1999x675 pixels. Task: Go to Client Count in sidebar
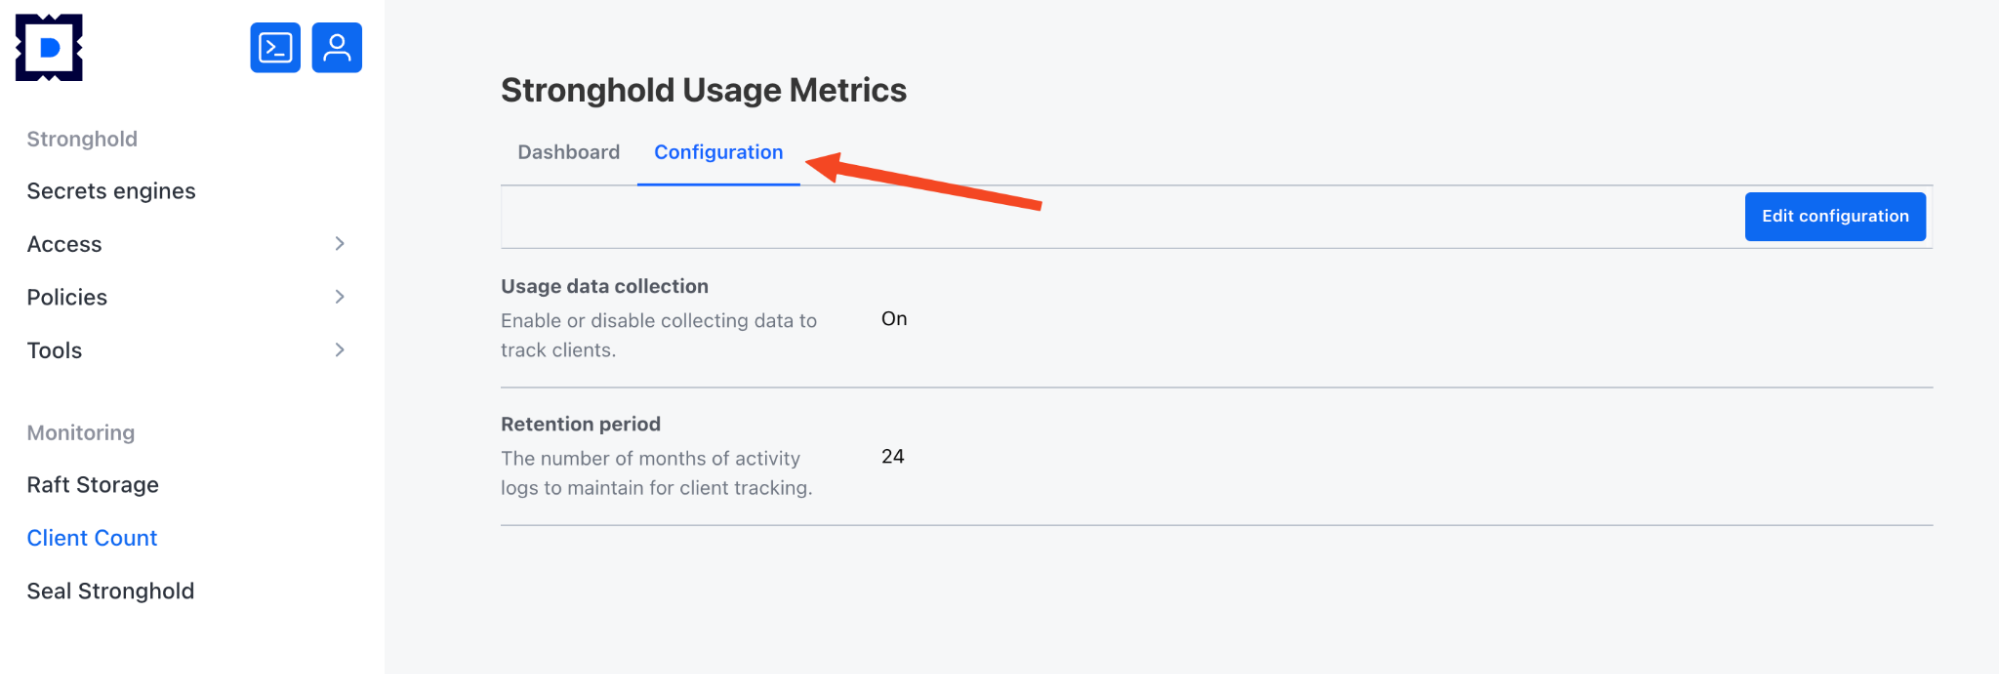(92, 538)
